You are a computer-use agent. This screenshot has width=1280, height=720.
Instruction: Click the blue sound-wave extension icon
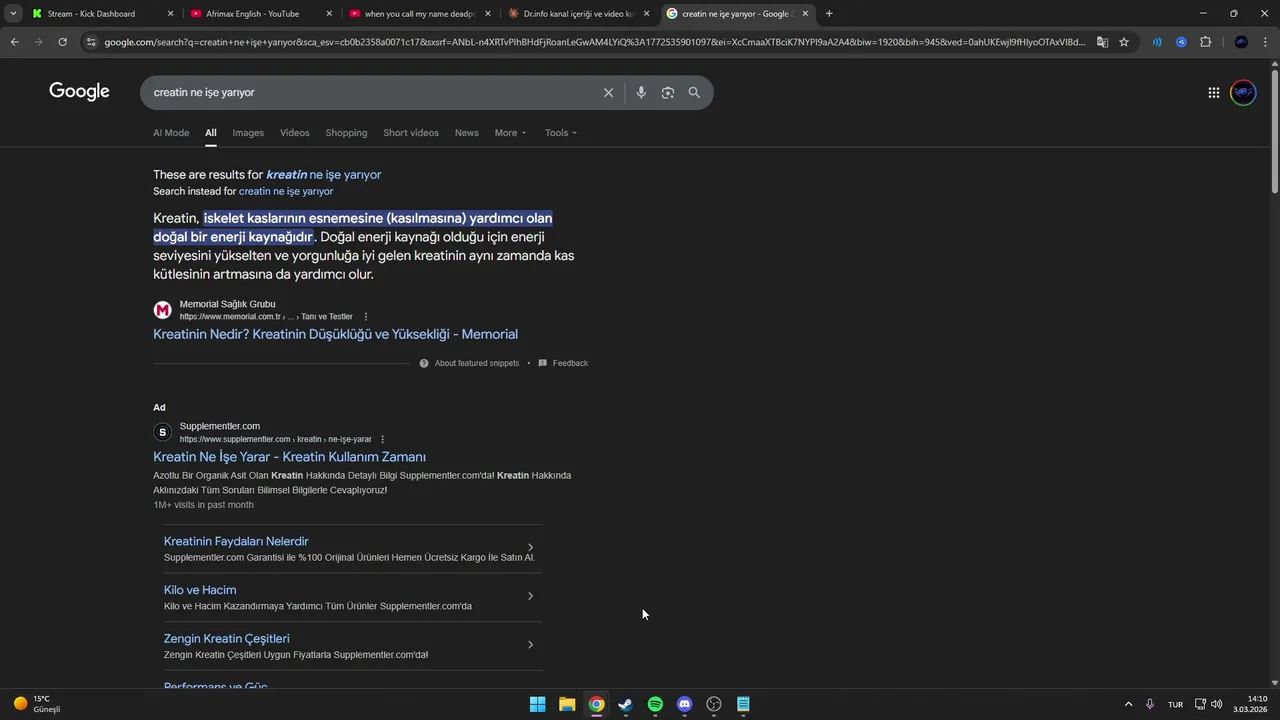(x=1157, y=42)
